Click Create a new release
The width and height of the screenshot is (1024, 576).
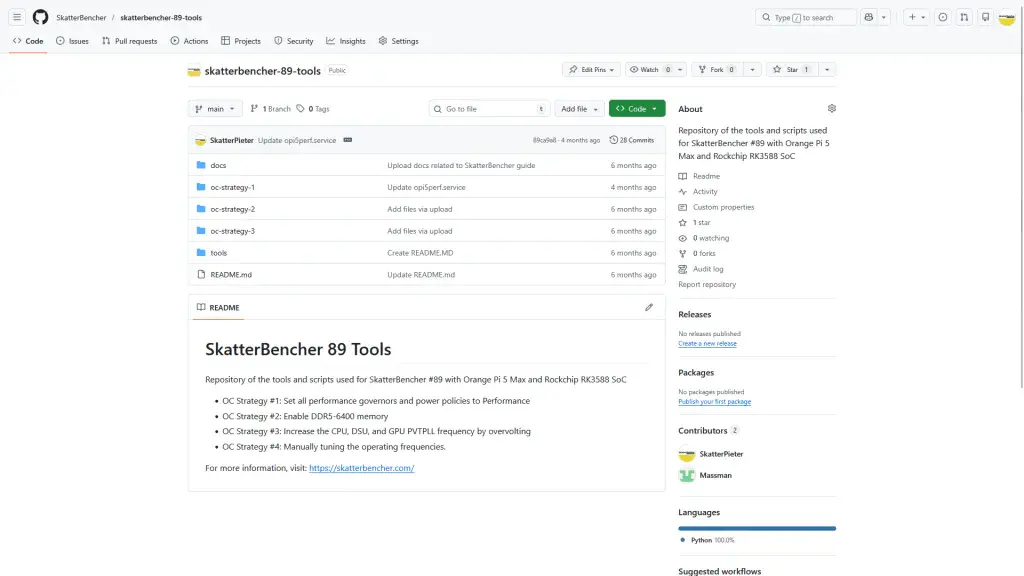click(708, 343)
